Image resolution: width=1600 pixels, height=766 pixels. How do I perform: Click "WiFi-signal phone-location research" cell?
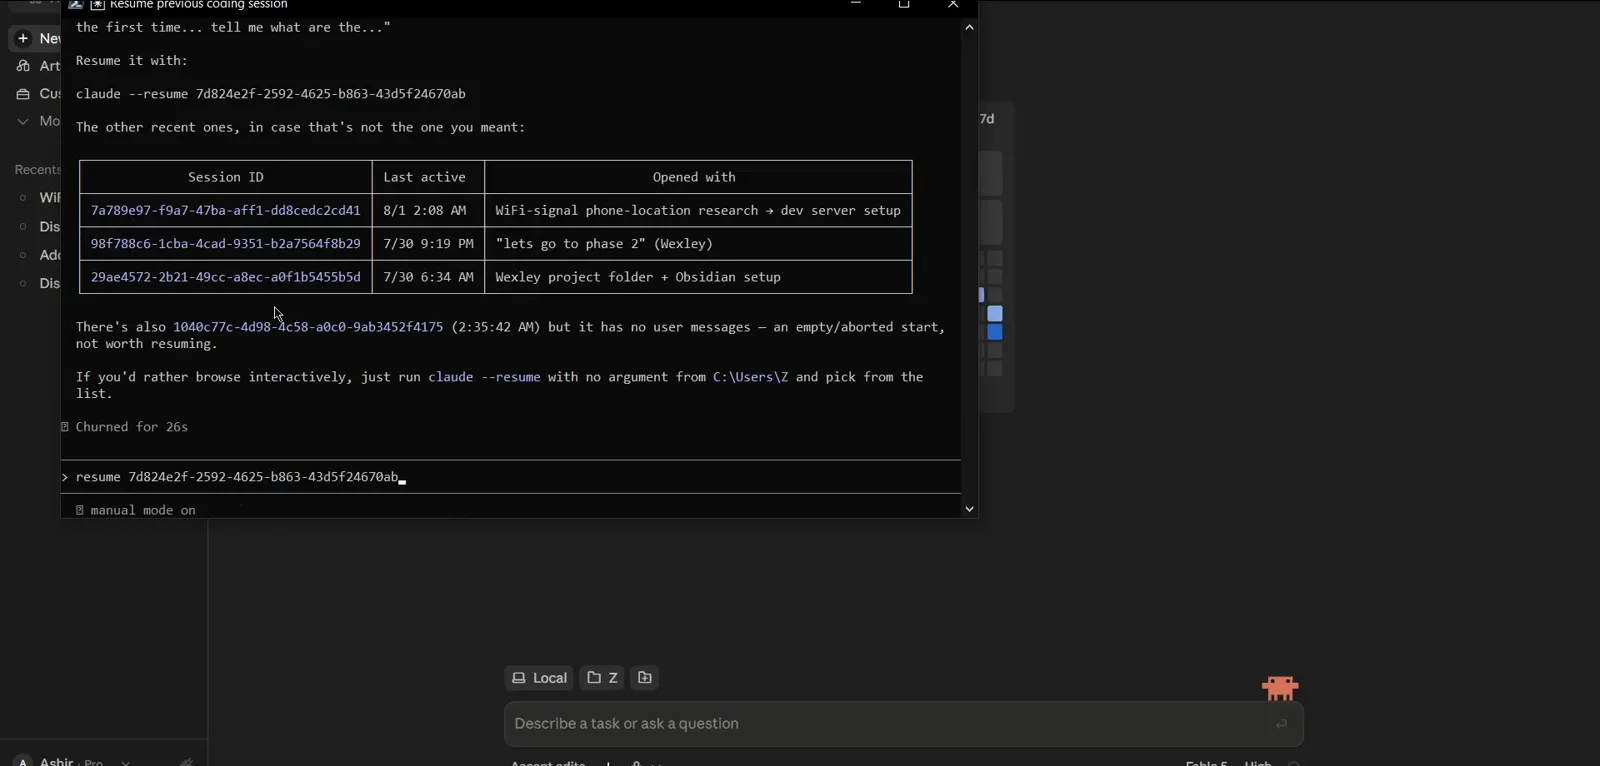pos(698,210)
